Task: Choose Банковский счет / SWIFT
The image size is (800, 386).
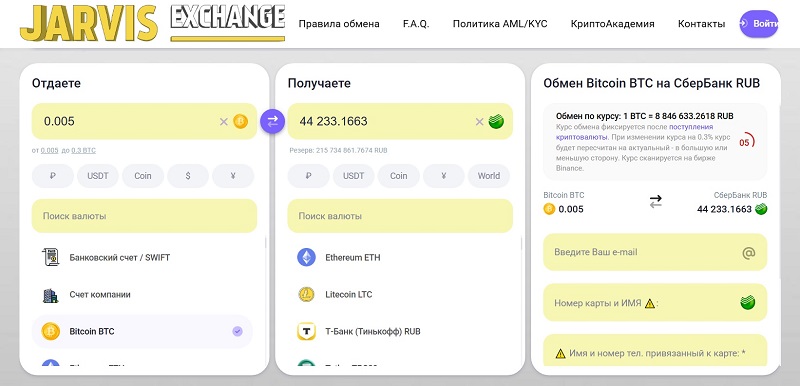Action: pos(142,258)
